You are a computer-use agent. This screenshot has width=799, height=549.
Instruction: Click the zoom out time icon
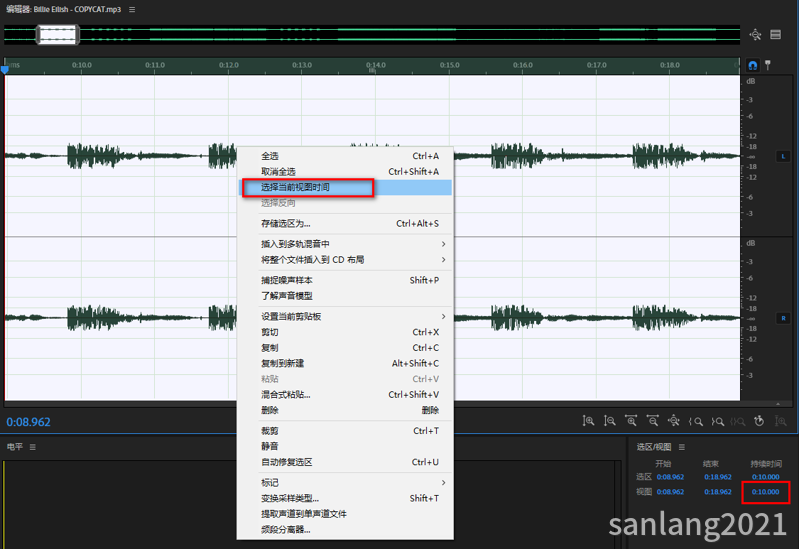pos(652,421)
